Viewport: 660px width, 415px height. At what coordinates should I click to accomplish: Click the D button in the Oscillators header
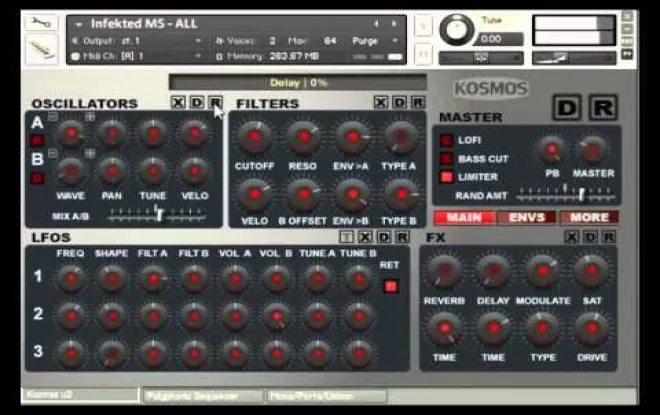(197, 102)
